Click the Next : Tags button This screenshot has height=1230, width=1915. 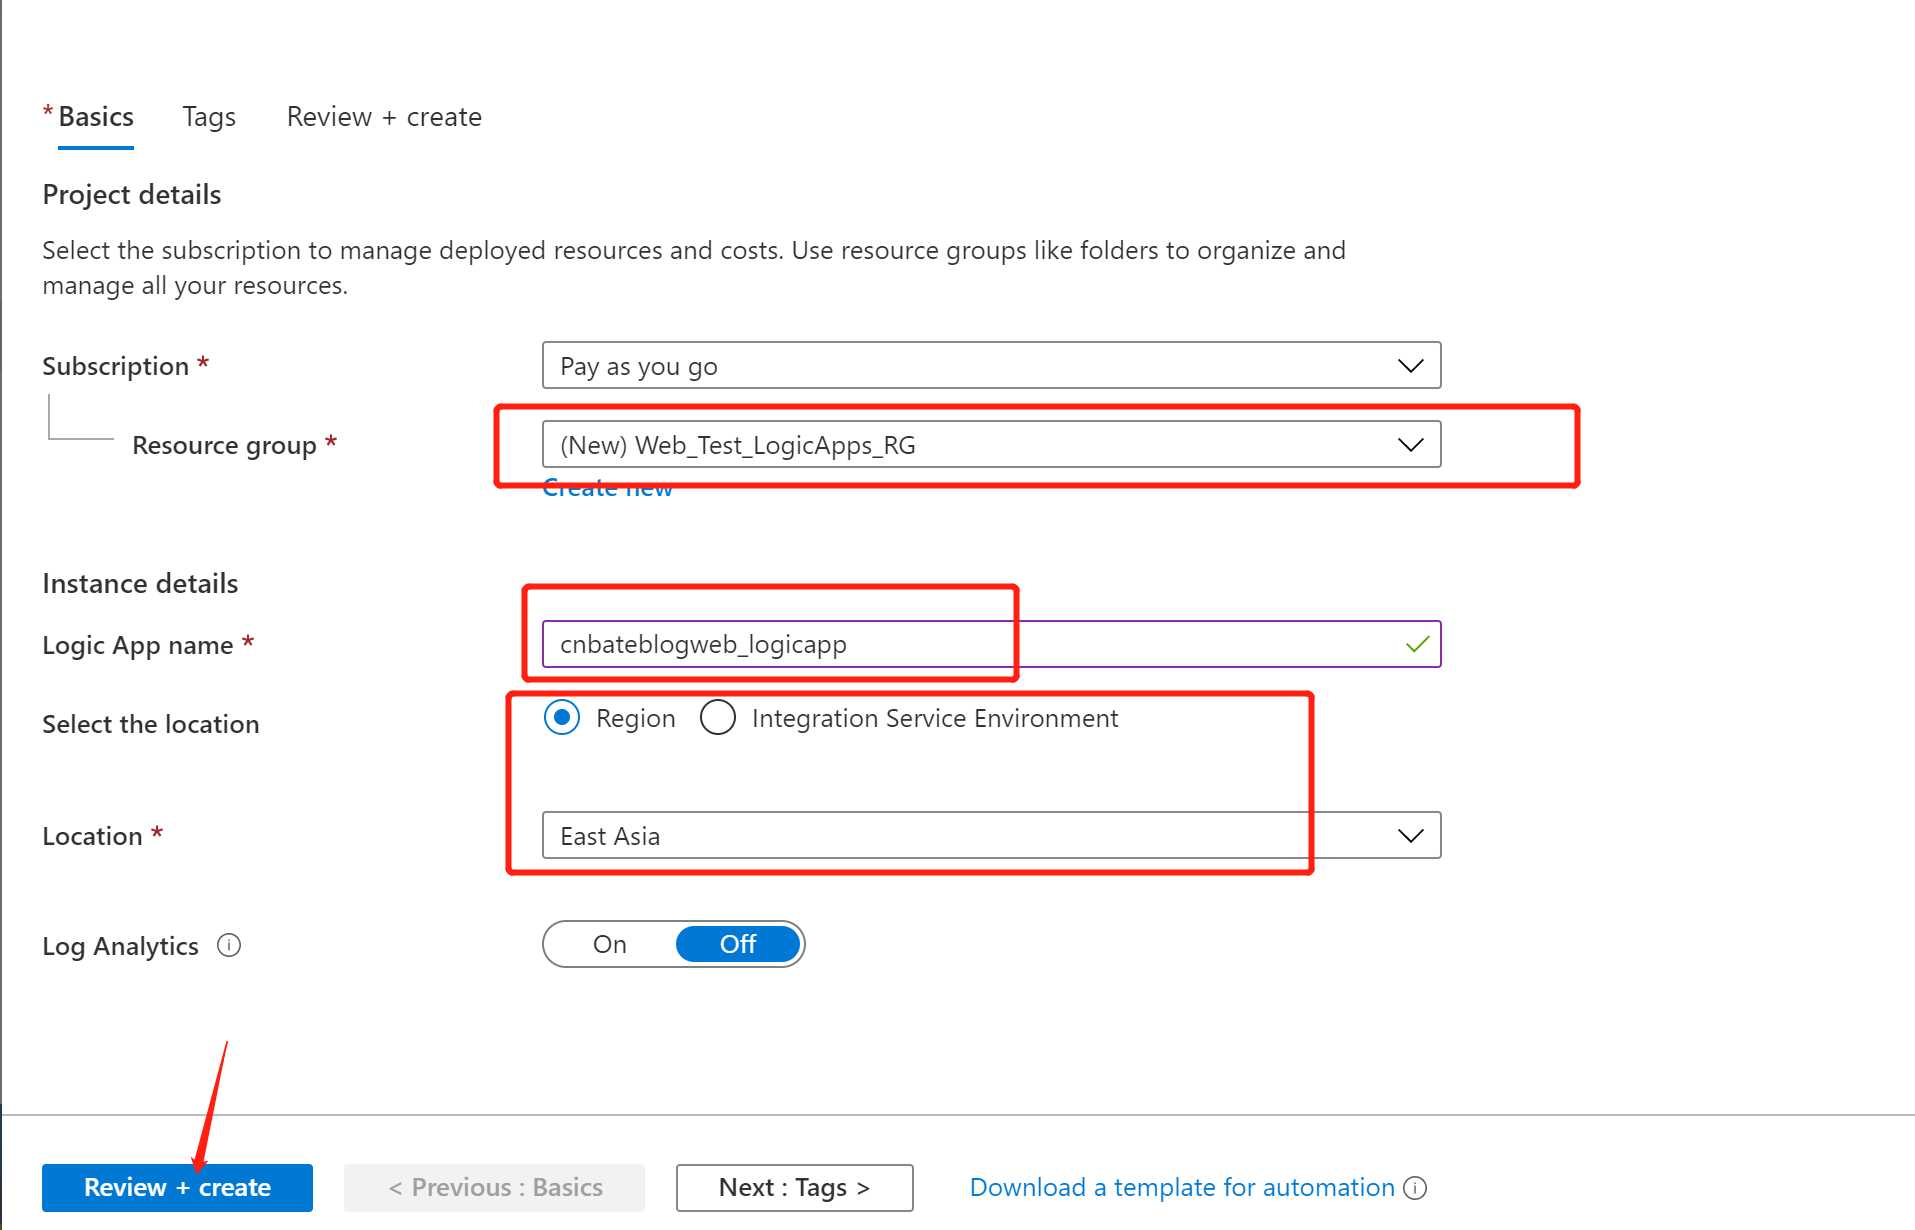[x=794, y=1188]
